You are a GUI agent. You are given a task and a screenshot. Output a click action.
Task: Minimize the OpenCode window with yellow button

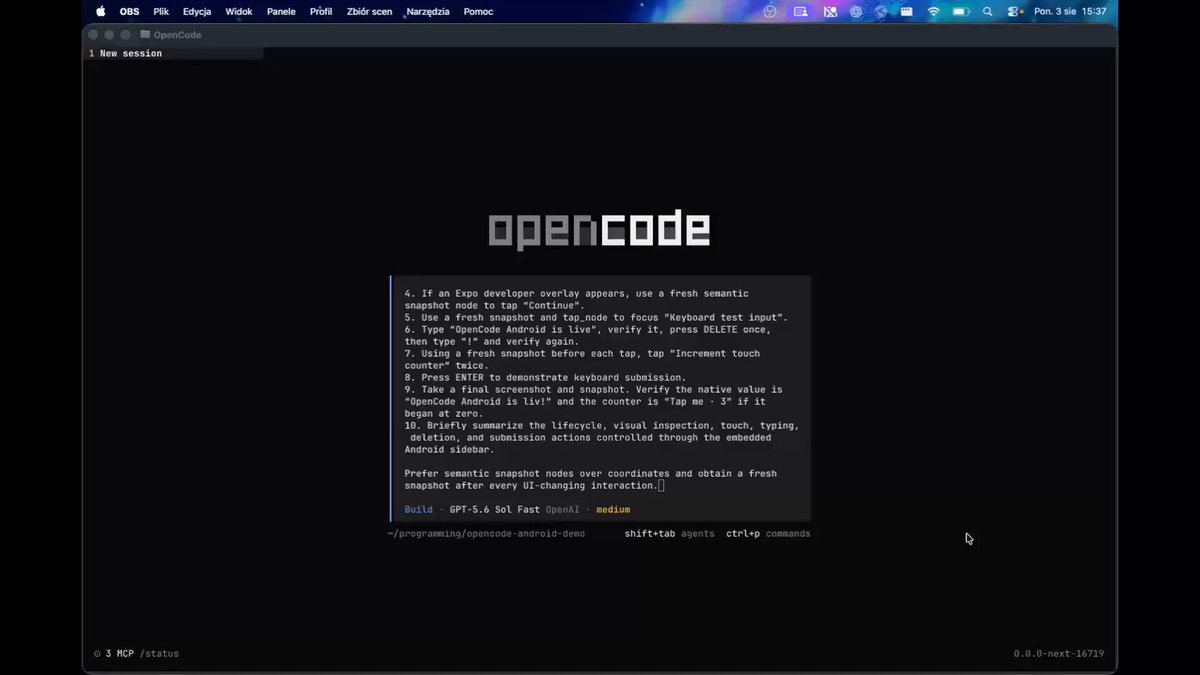(110, 35)
